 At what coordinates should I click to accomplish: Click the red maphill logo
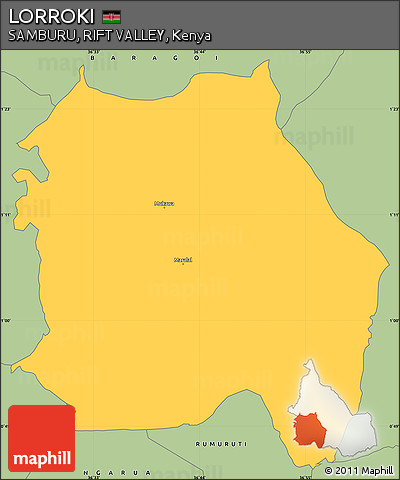point(42,438)
